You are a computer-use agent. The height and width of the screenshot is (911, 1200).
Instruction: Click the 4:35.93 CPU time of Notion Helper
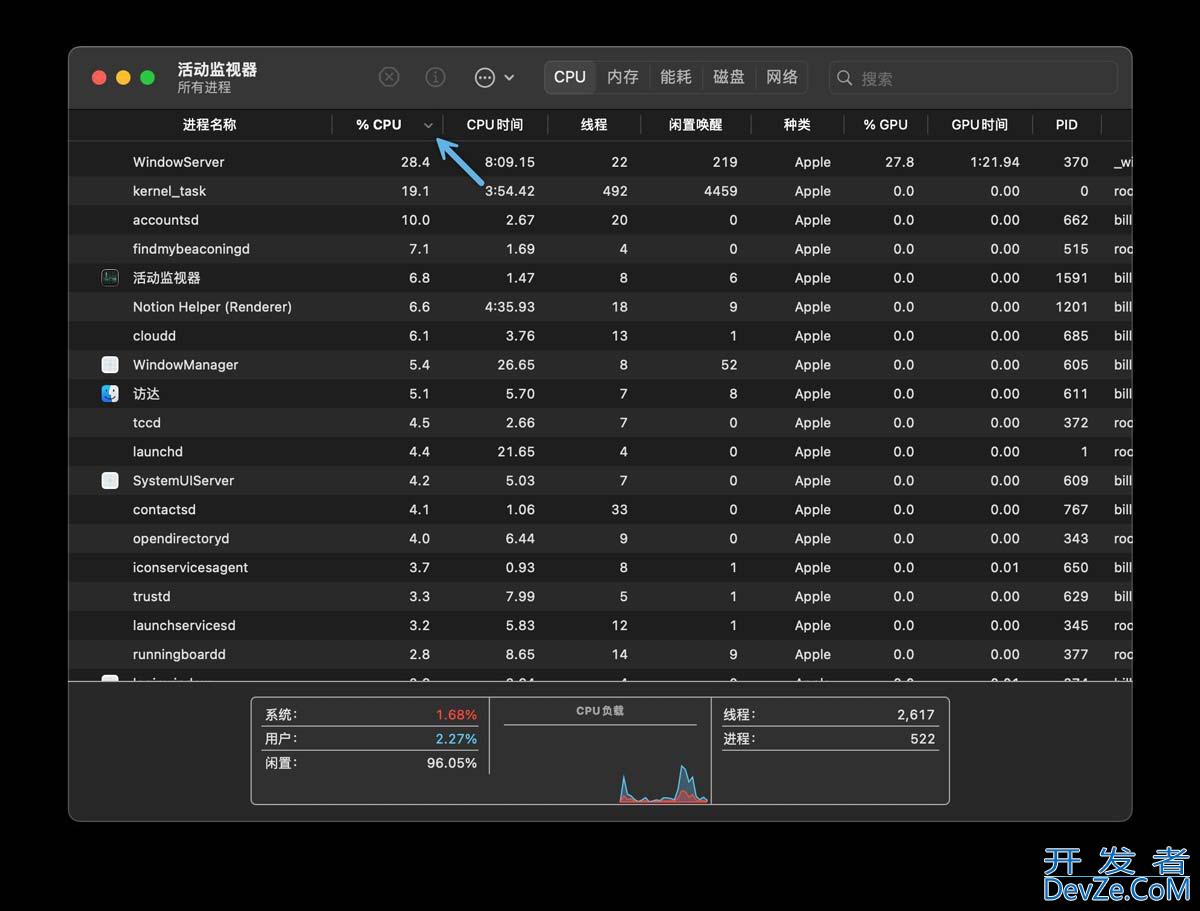click(510, 307)
